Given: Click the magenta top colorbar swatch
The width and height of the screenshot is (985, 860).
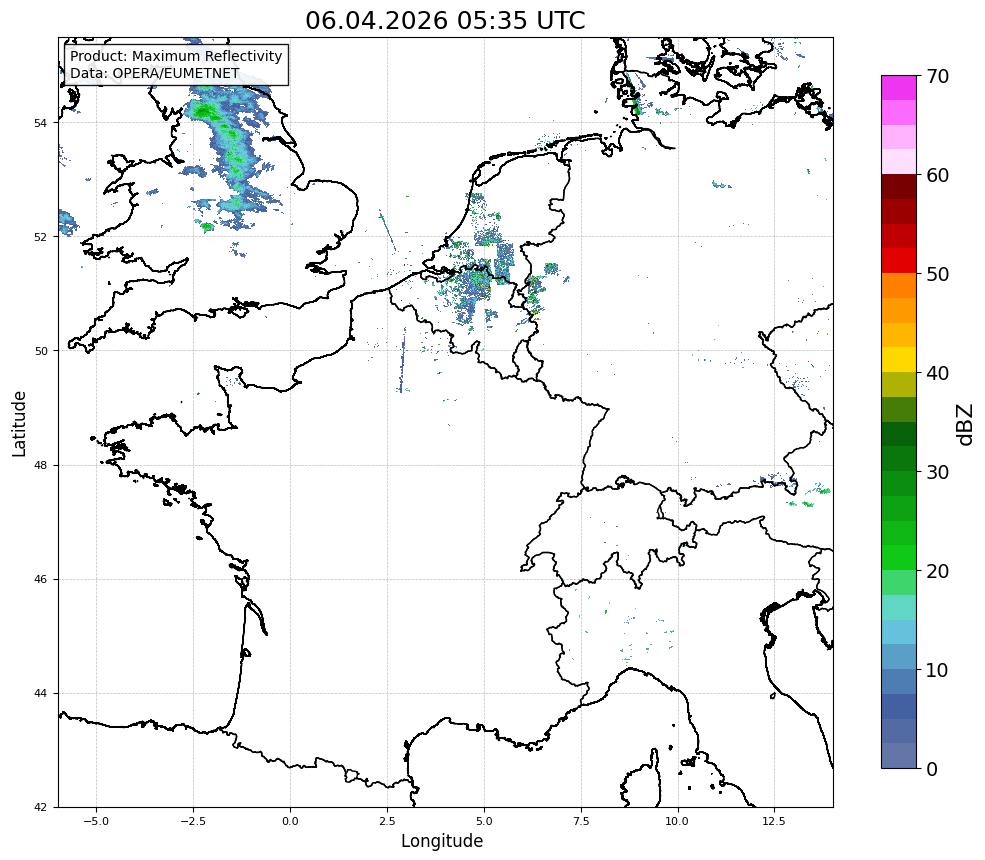Looking at the screenshot, I should [x=899, y=88].
